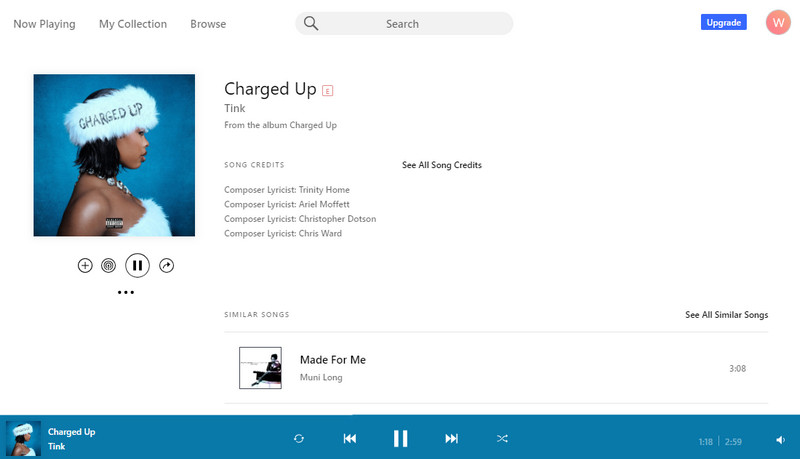Click the blue Upgrade button
Image resolution: width=800 pixels, height=459 pixels.
723,22
